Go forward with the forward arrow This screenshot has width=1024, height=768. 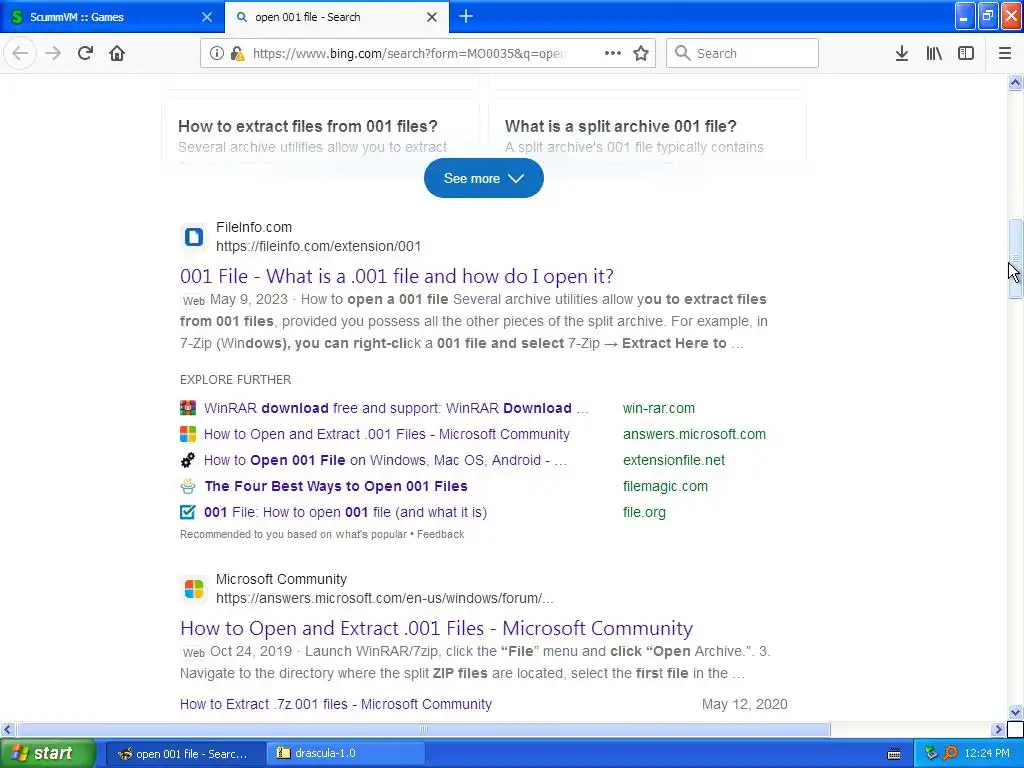click(x=53, y=54)
